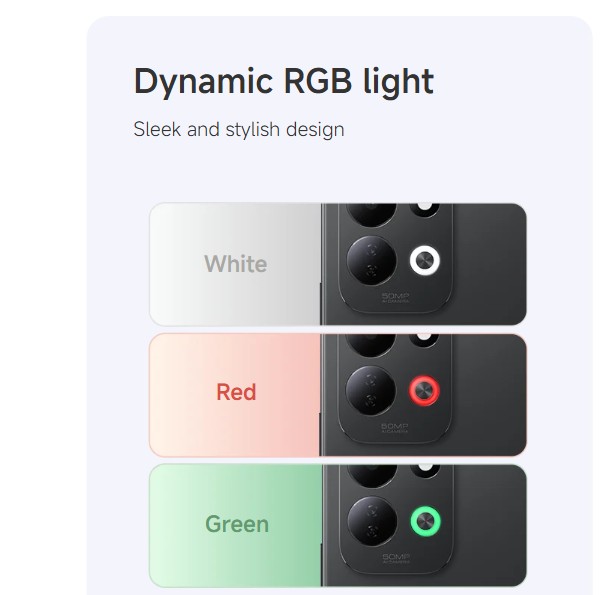Screen dimensions: 600x595
Task: Select the White color label
Action: 236,264
